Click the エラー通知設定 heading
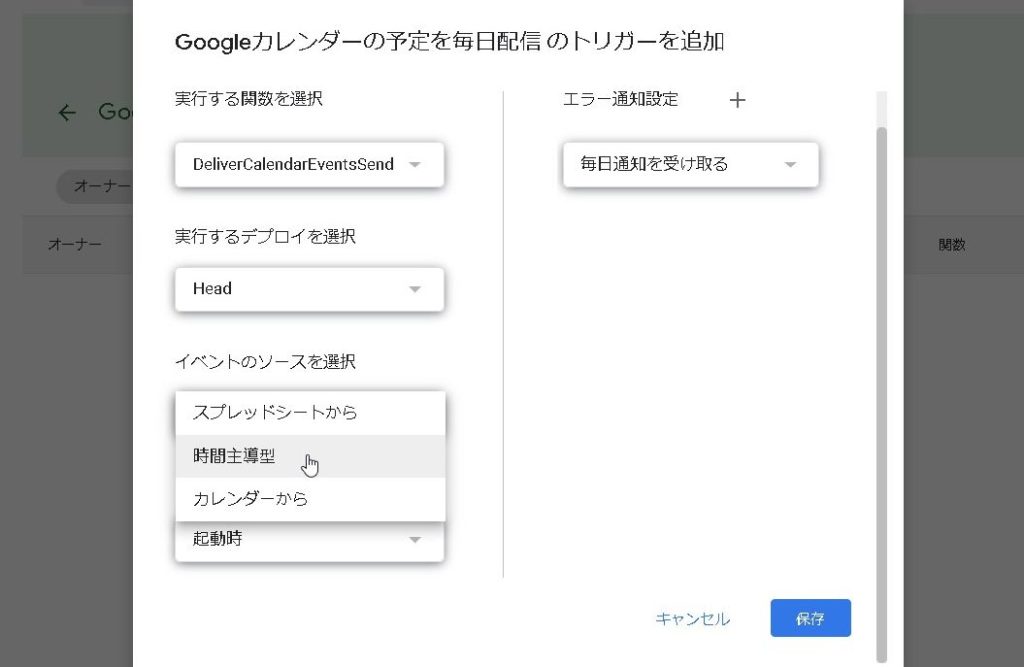 [621, 99]
